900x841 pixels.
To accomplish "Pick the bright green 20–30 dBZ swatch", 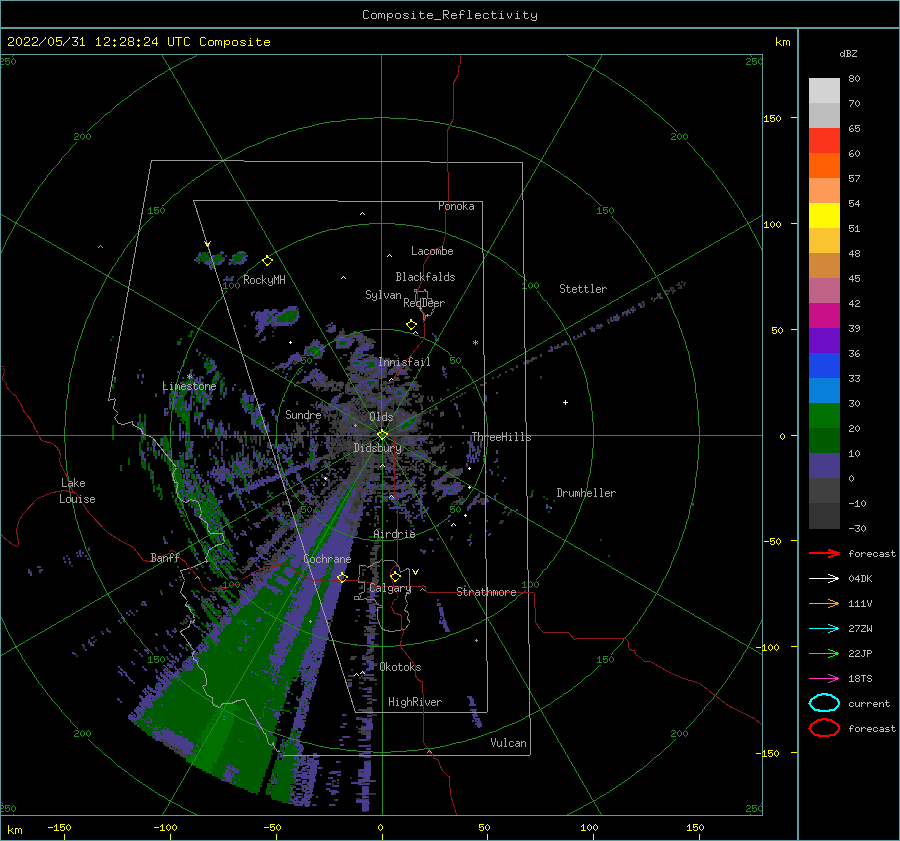I will coord(824,416).
